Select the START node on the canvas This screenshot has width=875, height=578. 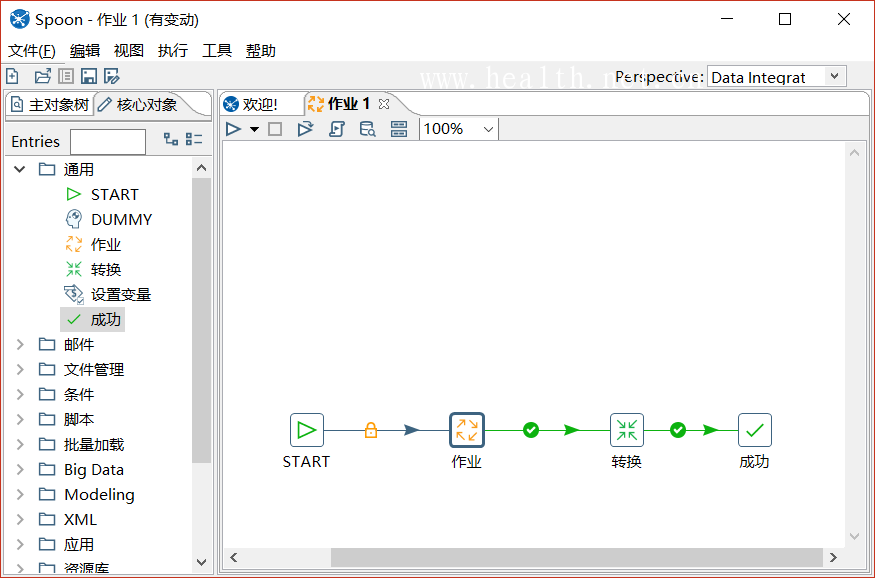click(x=307, y=430)
